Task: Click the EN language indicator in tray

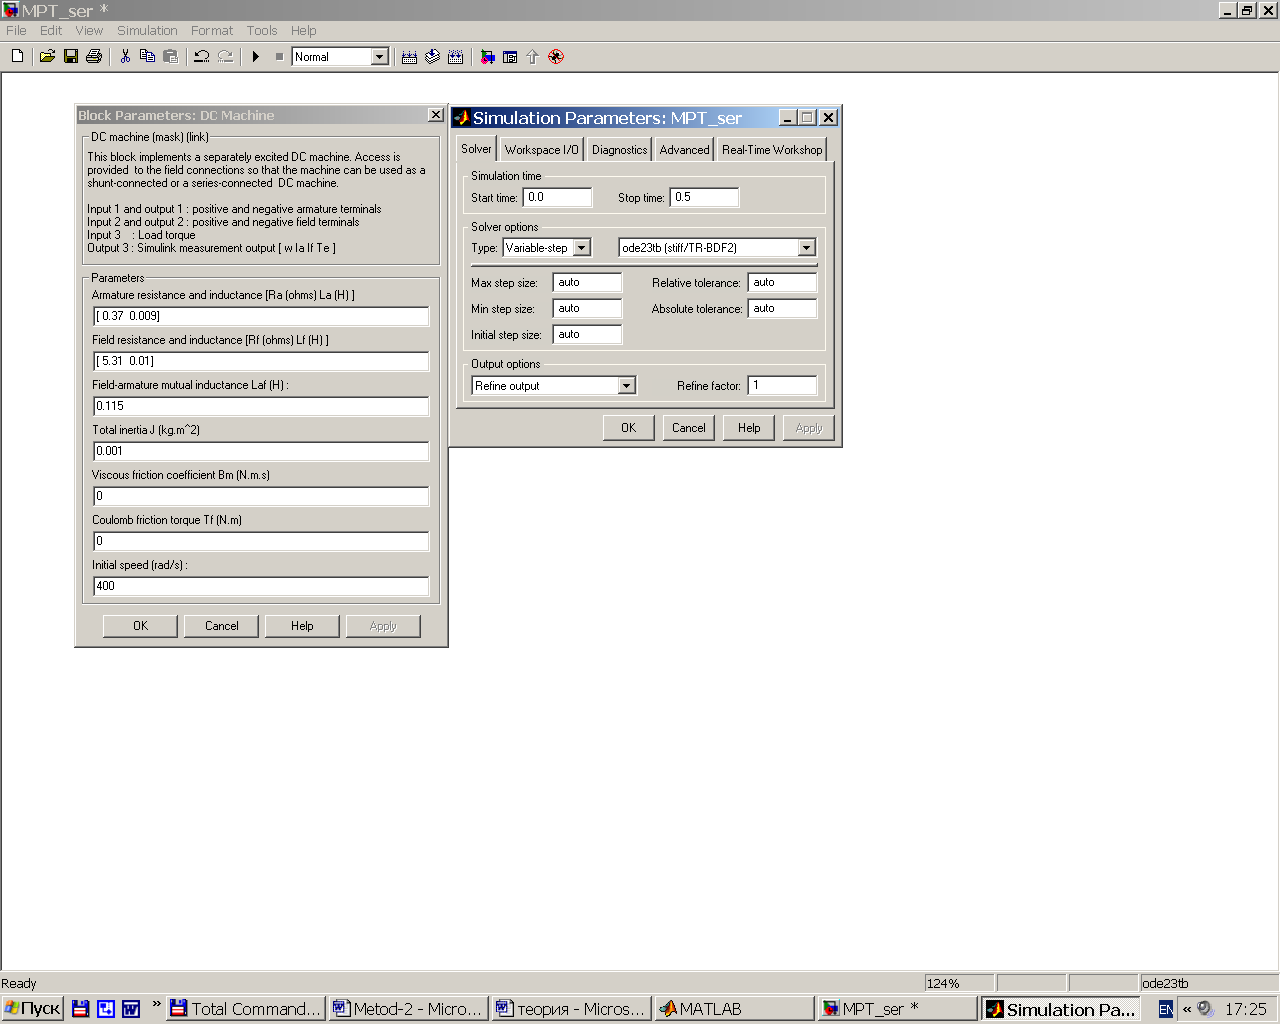Action: 1166,1010
